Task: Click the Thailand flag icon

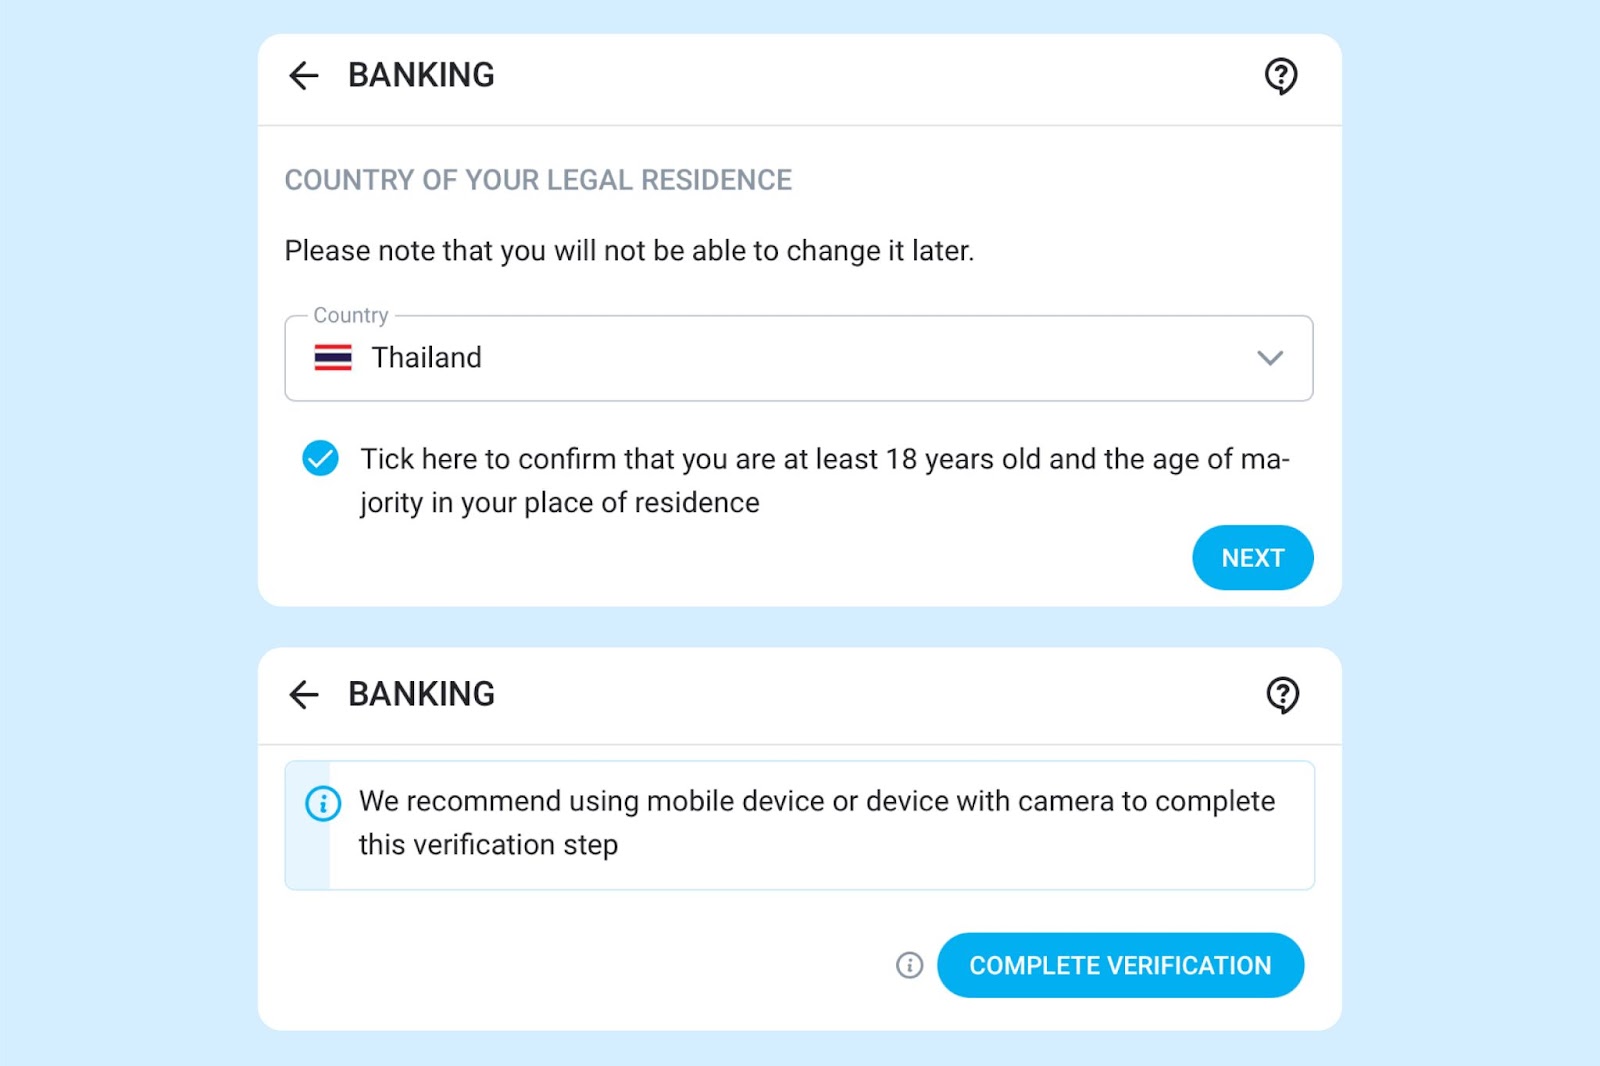Action: tap(333, 358)
